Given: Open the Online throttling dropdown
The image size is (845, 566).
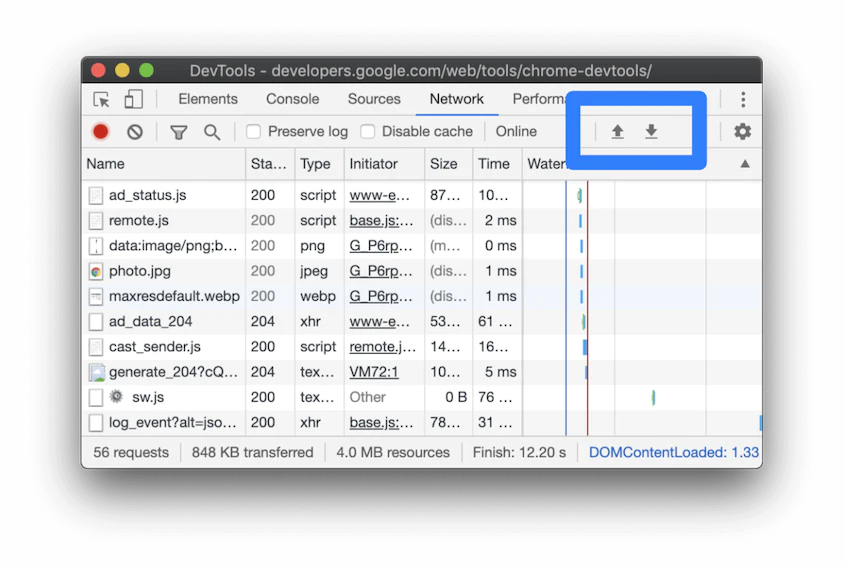Looking at the screenshot, I should point(516,132).
